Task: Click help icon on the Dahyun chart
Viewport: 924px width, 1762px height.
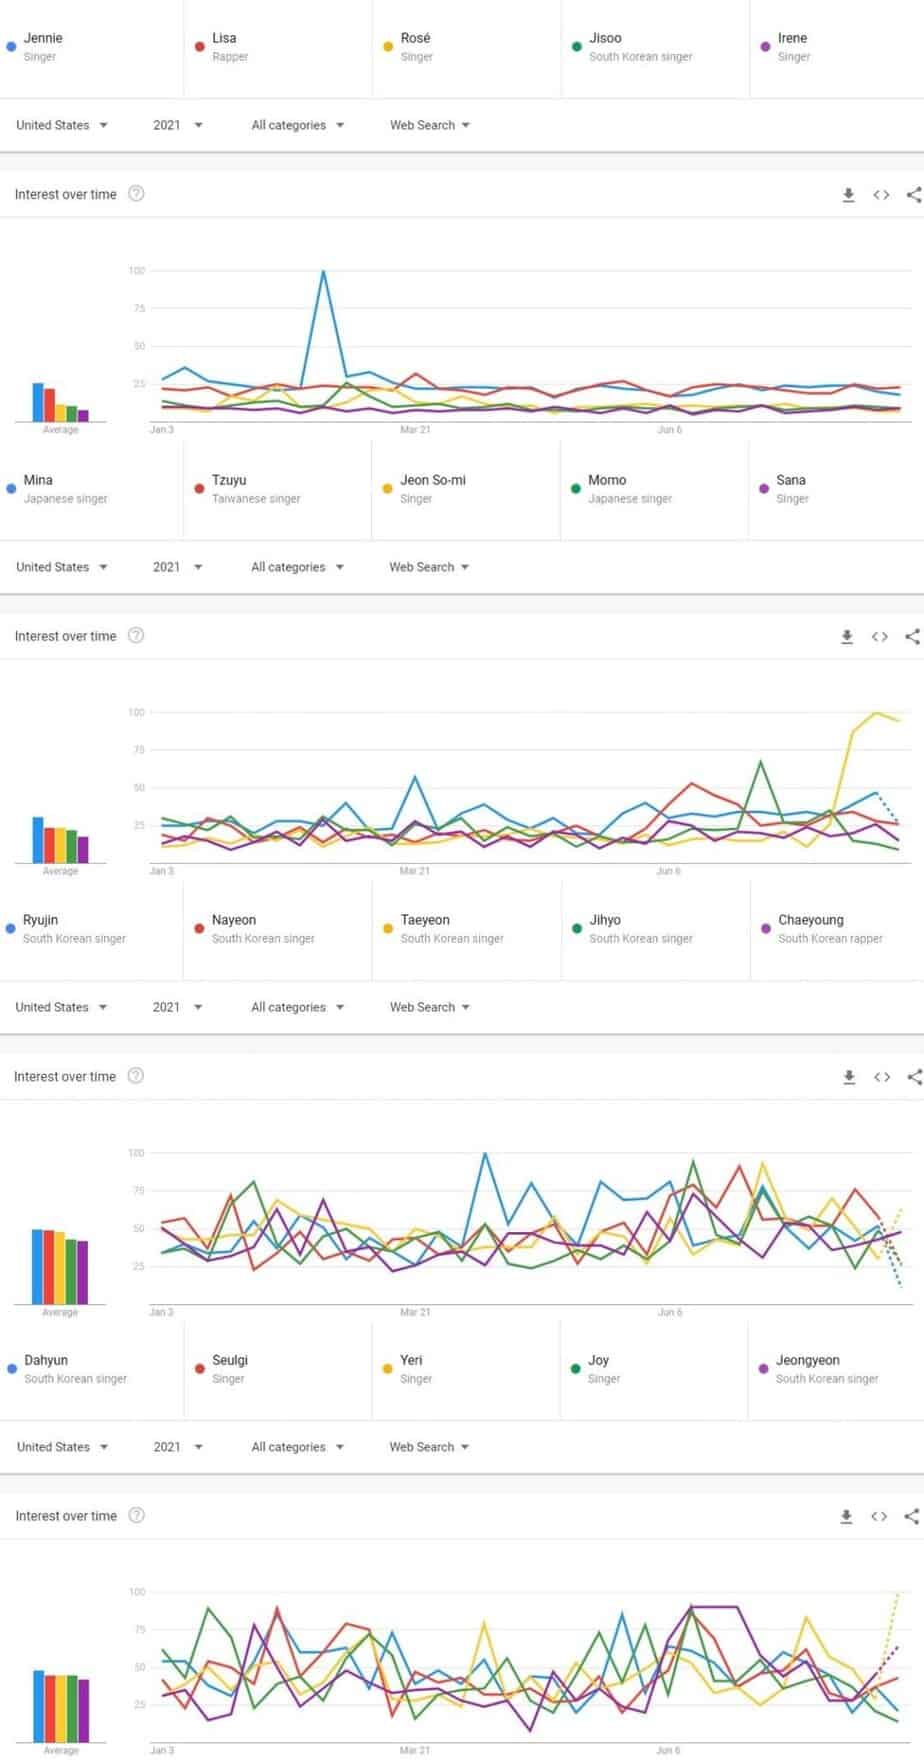Action: [x=137, y=1516]
